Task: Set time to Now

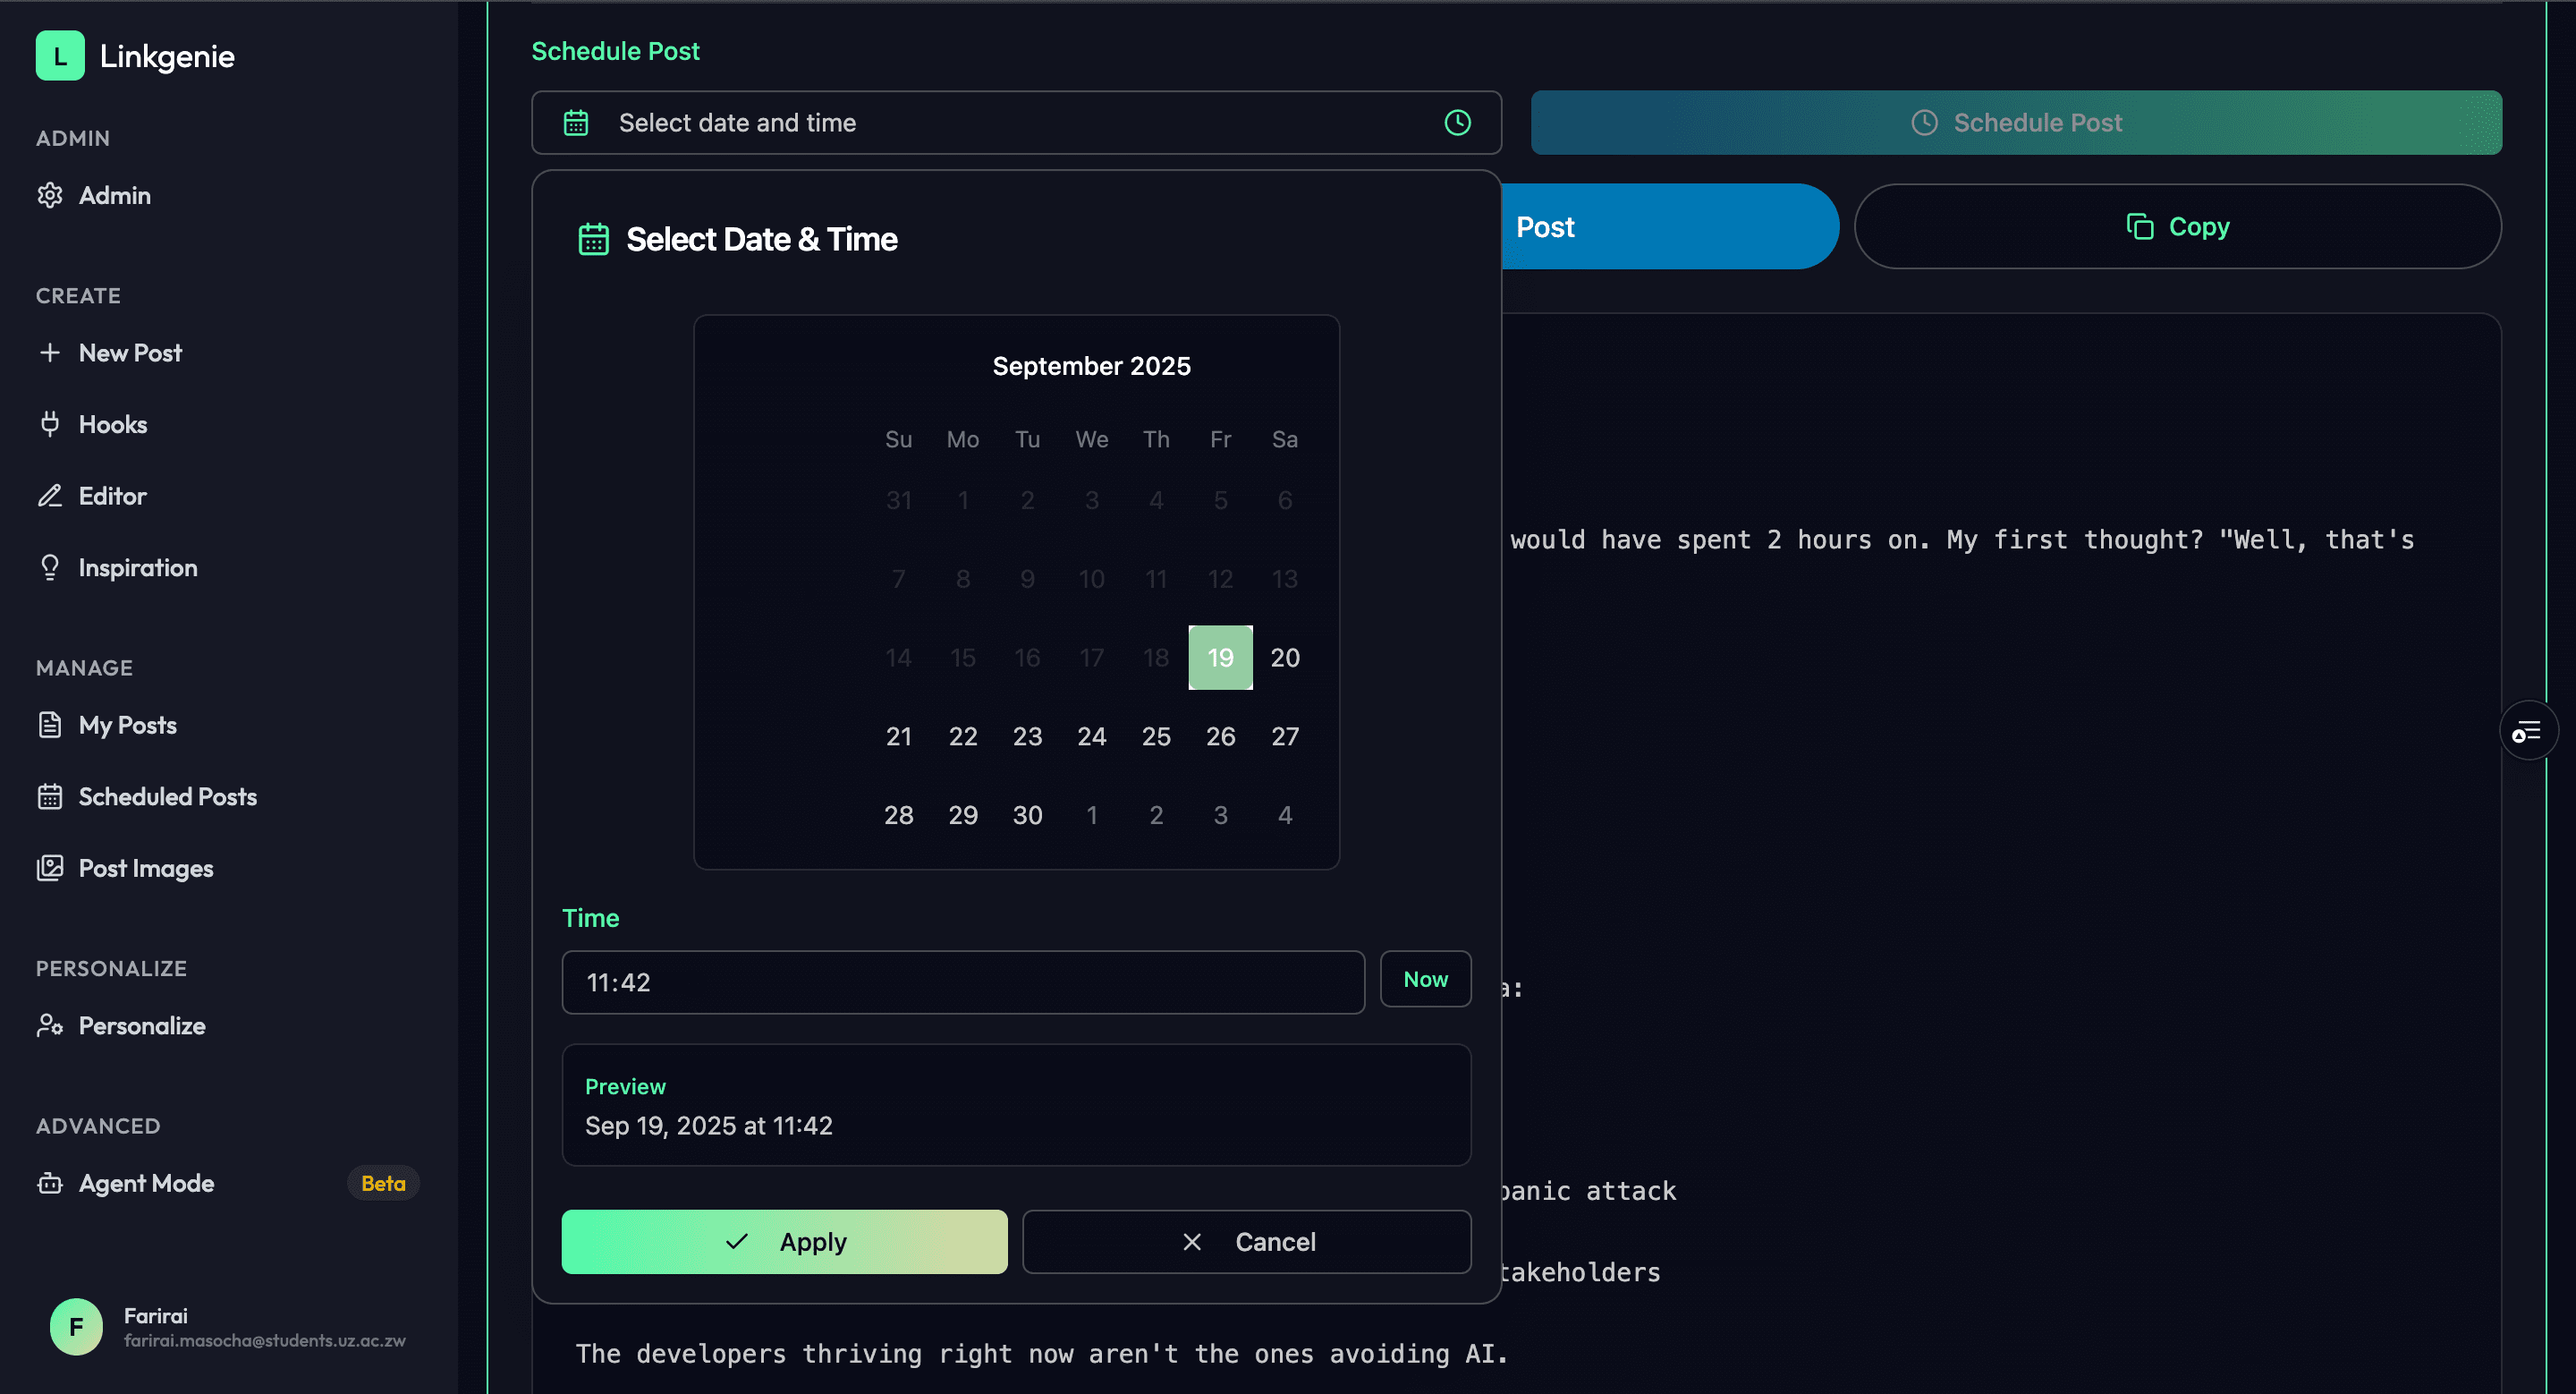Action: (x=1425, y=979)
